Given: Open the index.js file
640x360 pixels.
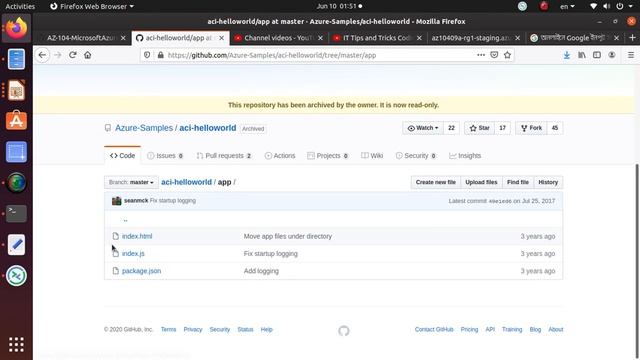Looking at the screenshot, I should (x=133, y=253).
